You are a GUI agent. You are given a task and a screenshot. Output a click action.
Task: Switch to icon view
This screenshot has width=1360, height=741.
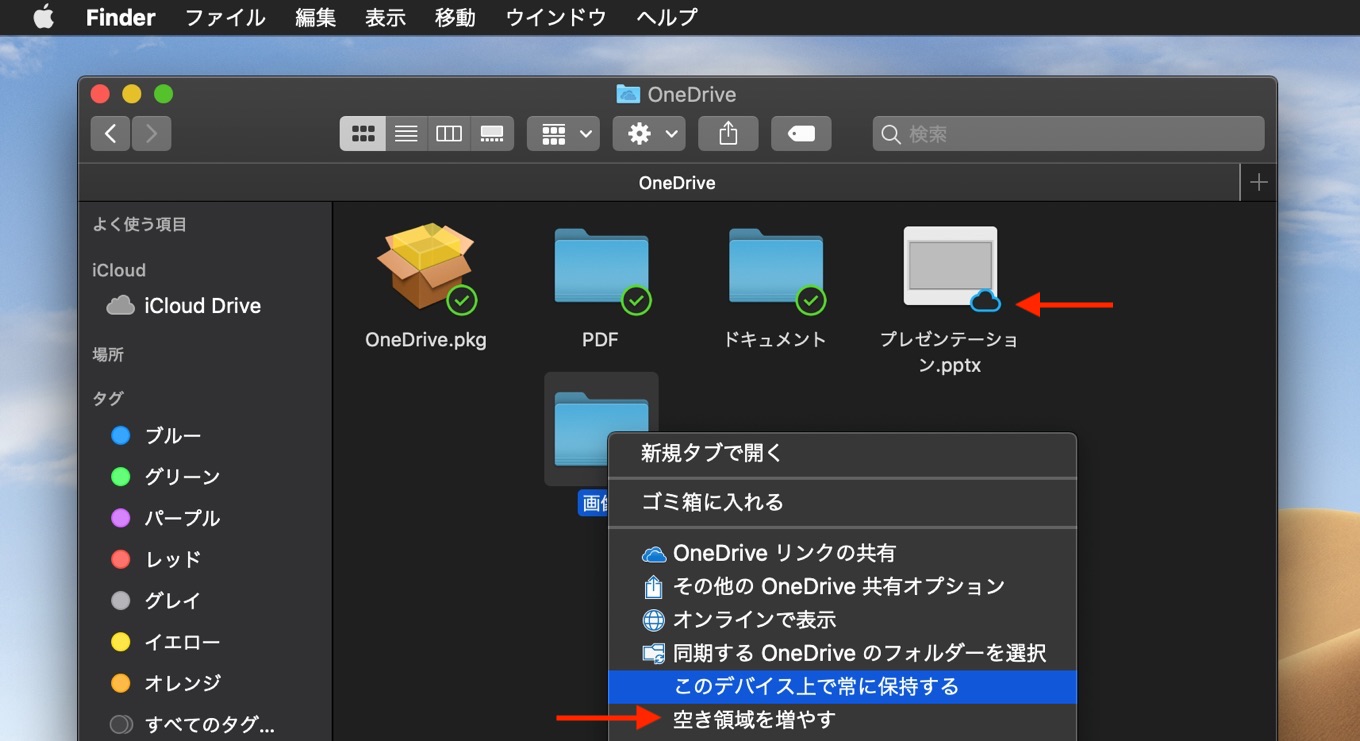click(363, 133)
